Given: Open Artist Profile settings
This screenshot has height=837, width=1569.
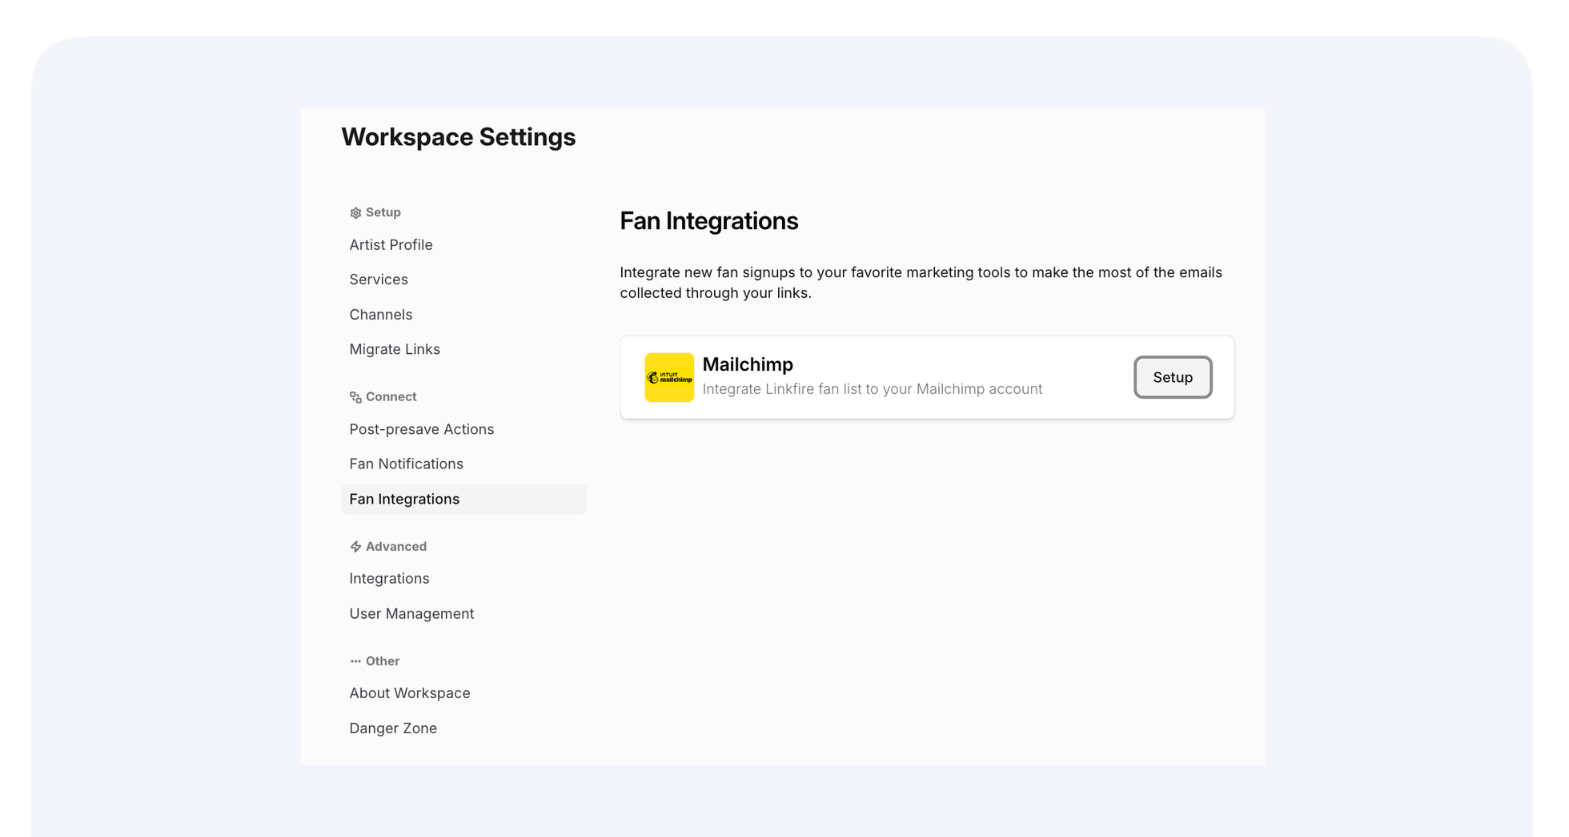Looking at the screenshot, I should click(x=391, y=245).
